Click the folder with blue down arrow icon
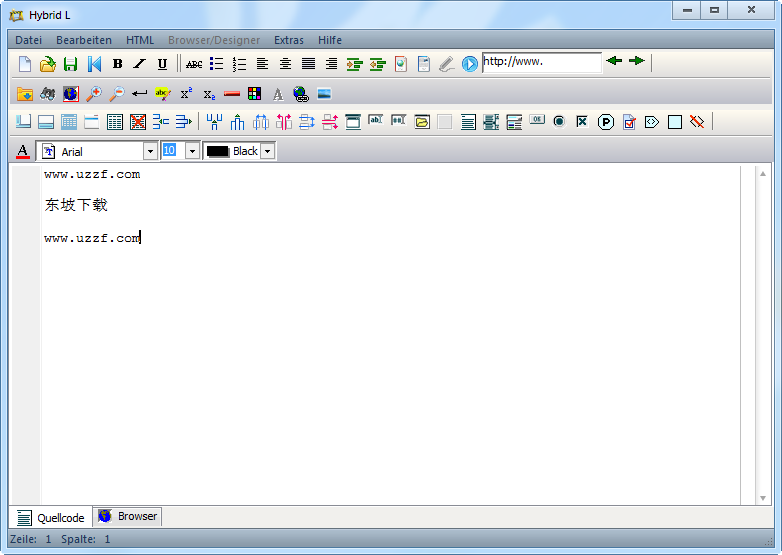Image resolution: width=782 pixels, height=555 pixels. coord(24,93)
